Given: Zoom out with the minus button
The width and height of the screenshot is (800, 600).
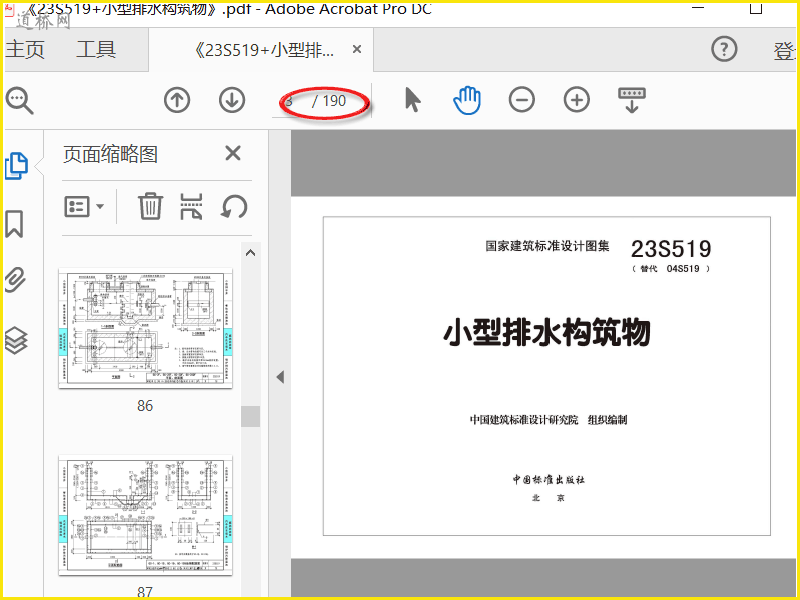Looking at the screenshot, I should tap(521, 99).
